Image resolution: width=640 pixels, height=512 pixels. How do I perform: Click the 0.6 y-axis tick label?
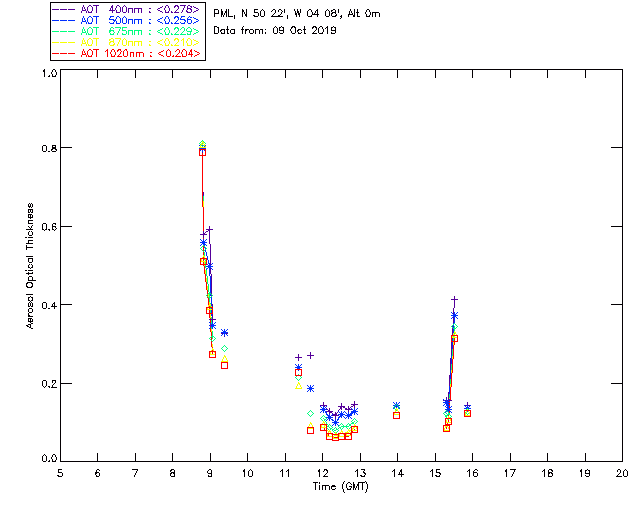pyautogui.click(x=49, y=227)
